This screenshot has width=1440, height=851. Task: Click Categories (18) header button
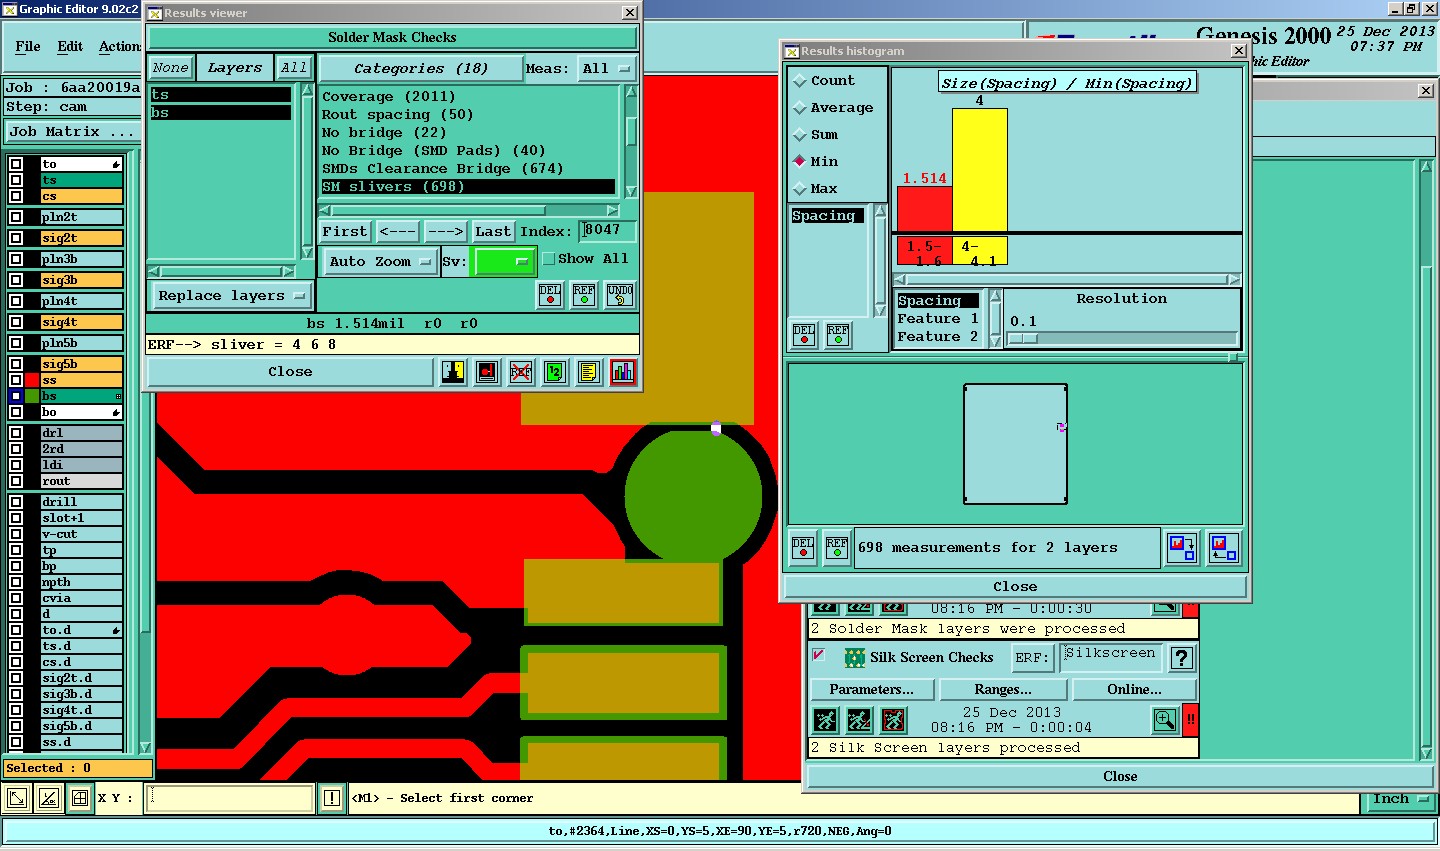(421, 69)
